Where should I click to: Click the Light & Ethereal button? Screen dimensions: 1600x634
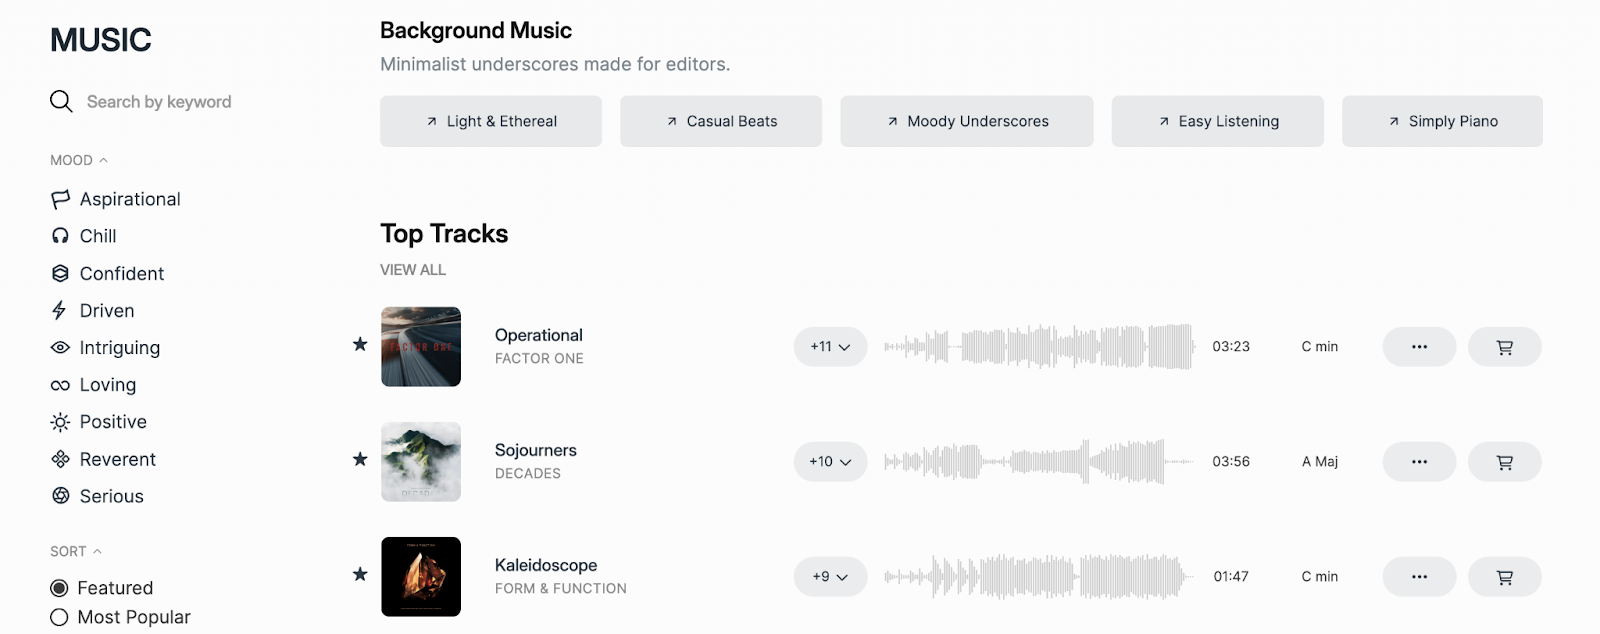click(x=490, y=121)
